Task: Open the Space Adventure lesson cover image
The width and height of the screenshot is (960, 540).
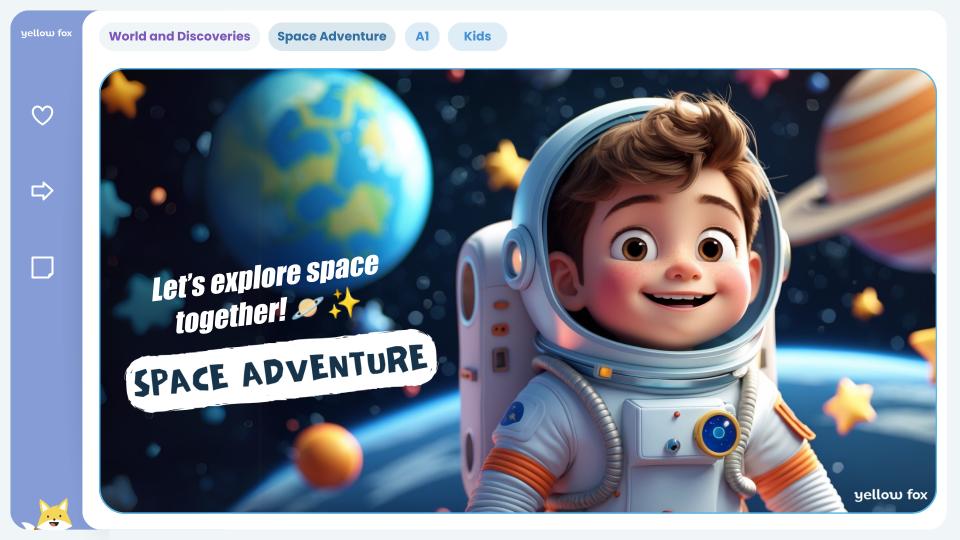Action: [x=518, y=291]
